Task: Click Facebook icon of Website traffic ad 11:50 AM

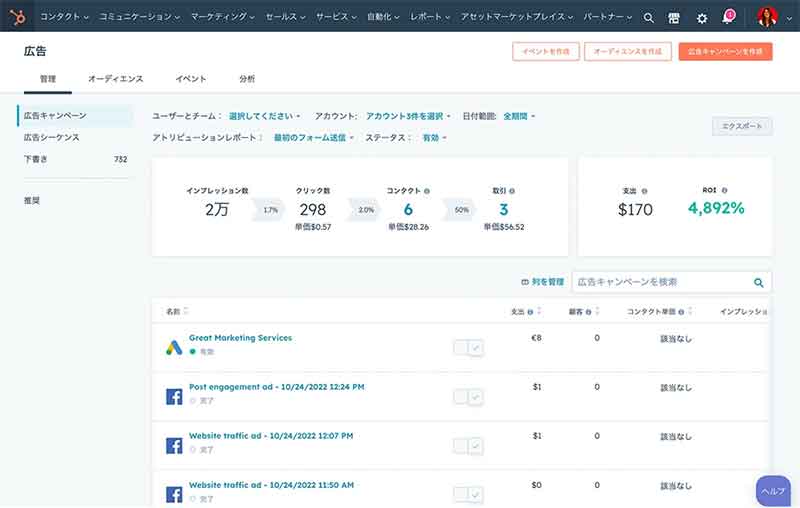Action: (174, 494)
